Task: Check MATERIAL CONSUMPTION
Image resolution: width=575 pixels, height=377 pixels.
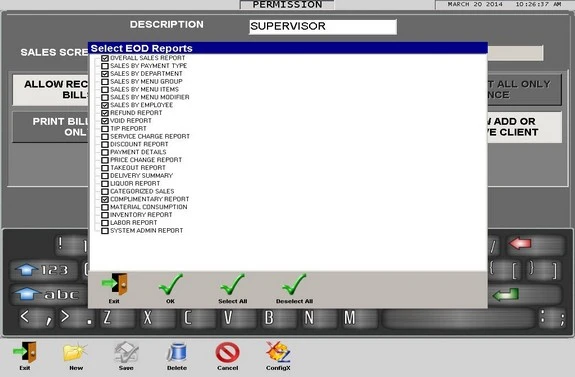Action: (105, 207)
